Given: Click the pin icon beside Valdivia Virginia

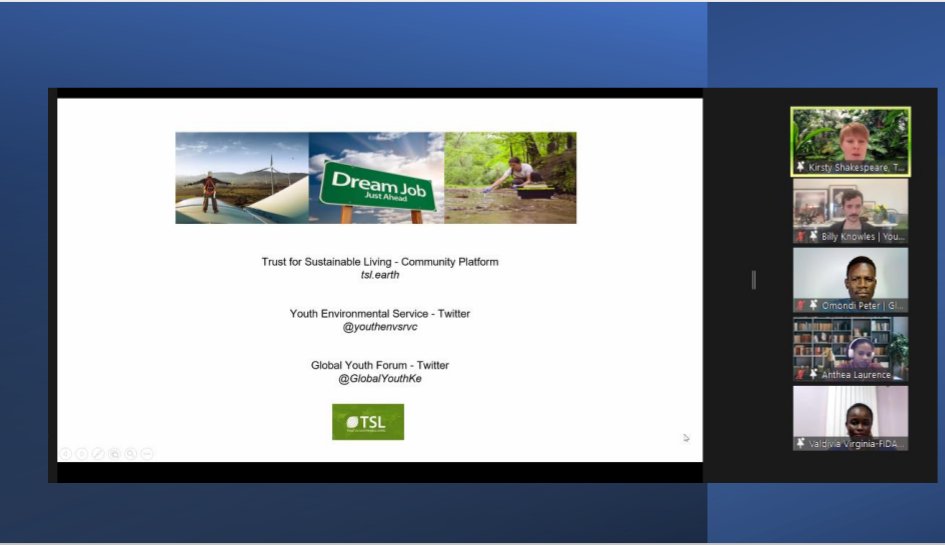Looking at the screenshot, I should (x=800, y=444).
